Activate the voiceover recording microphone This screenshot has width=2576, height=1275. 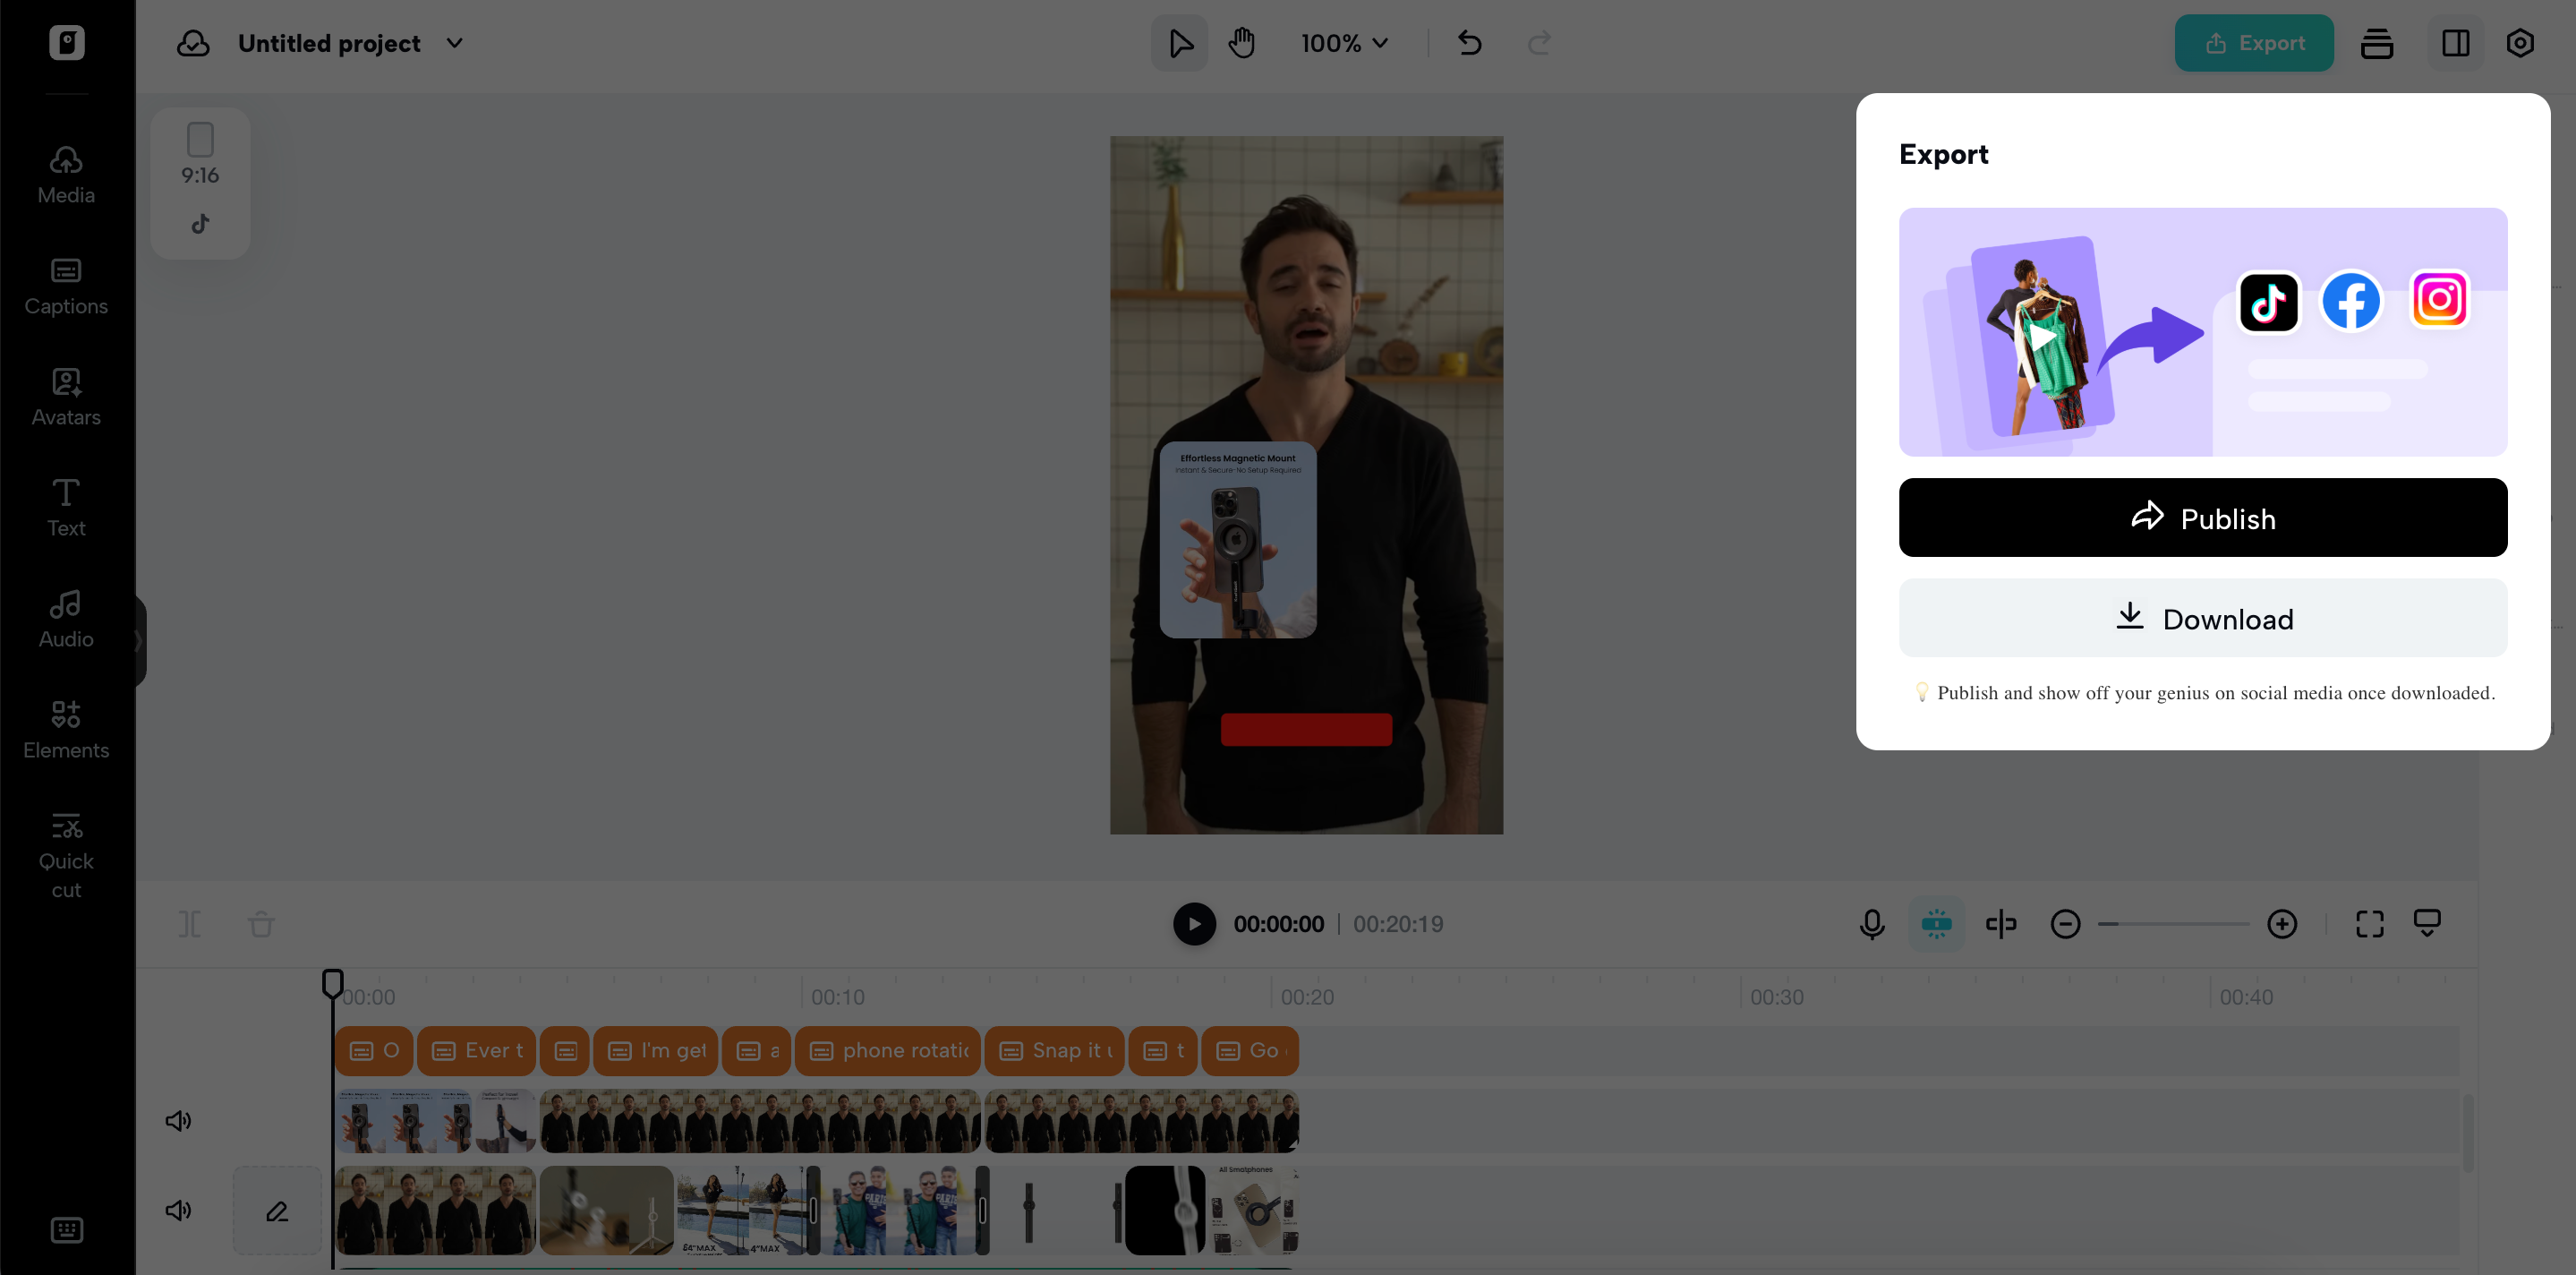coord(1871,924)
